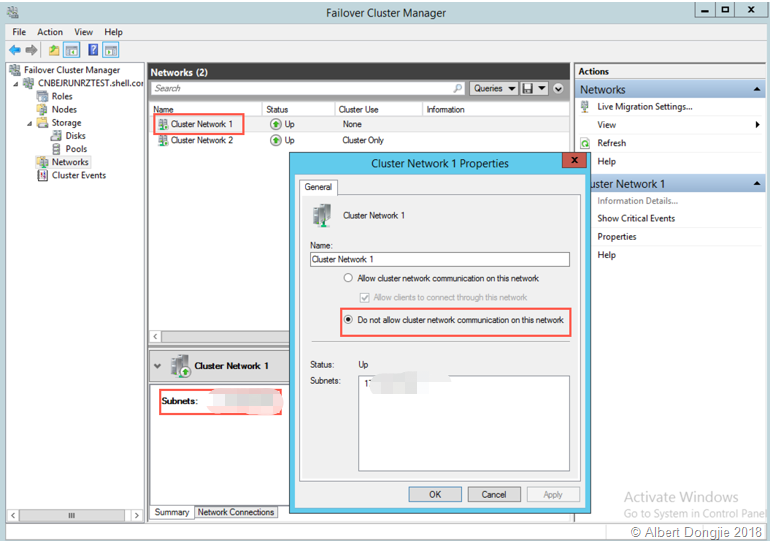
Task: Click Live Migration Settings icon
Action: 585,107
